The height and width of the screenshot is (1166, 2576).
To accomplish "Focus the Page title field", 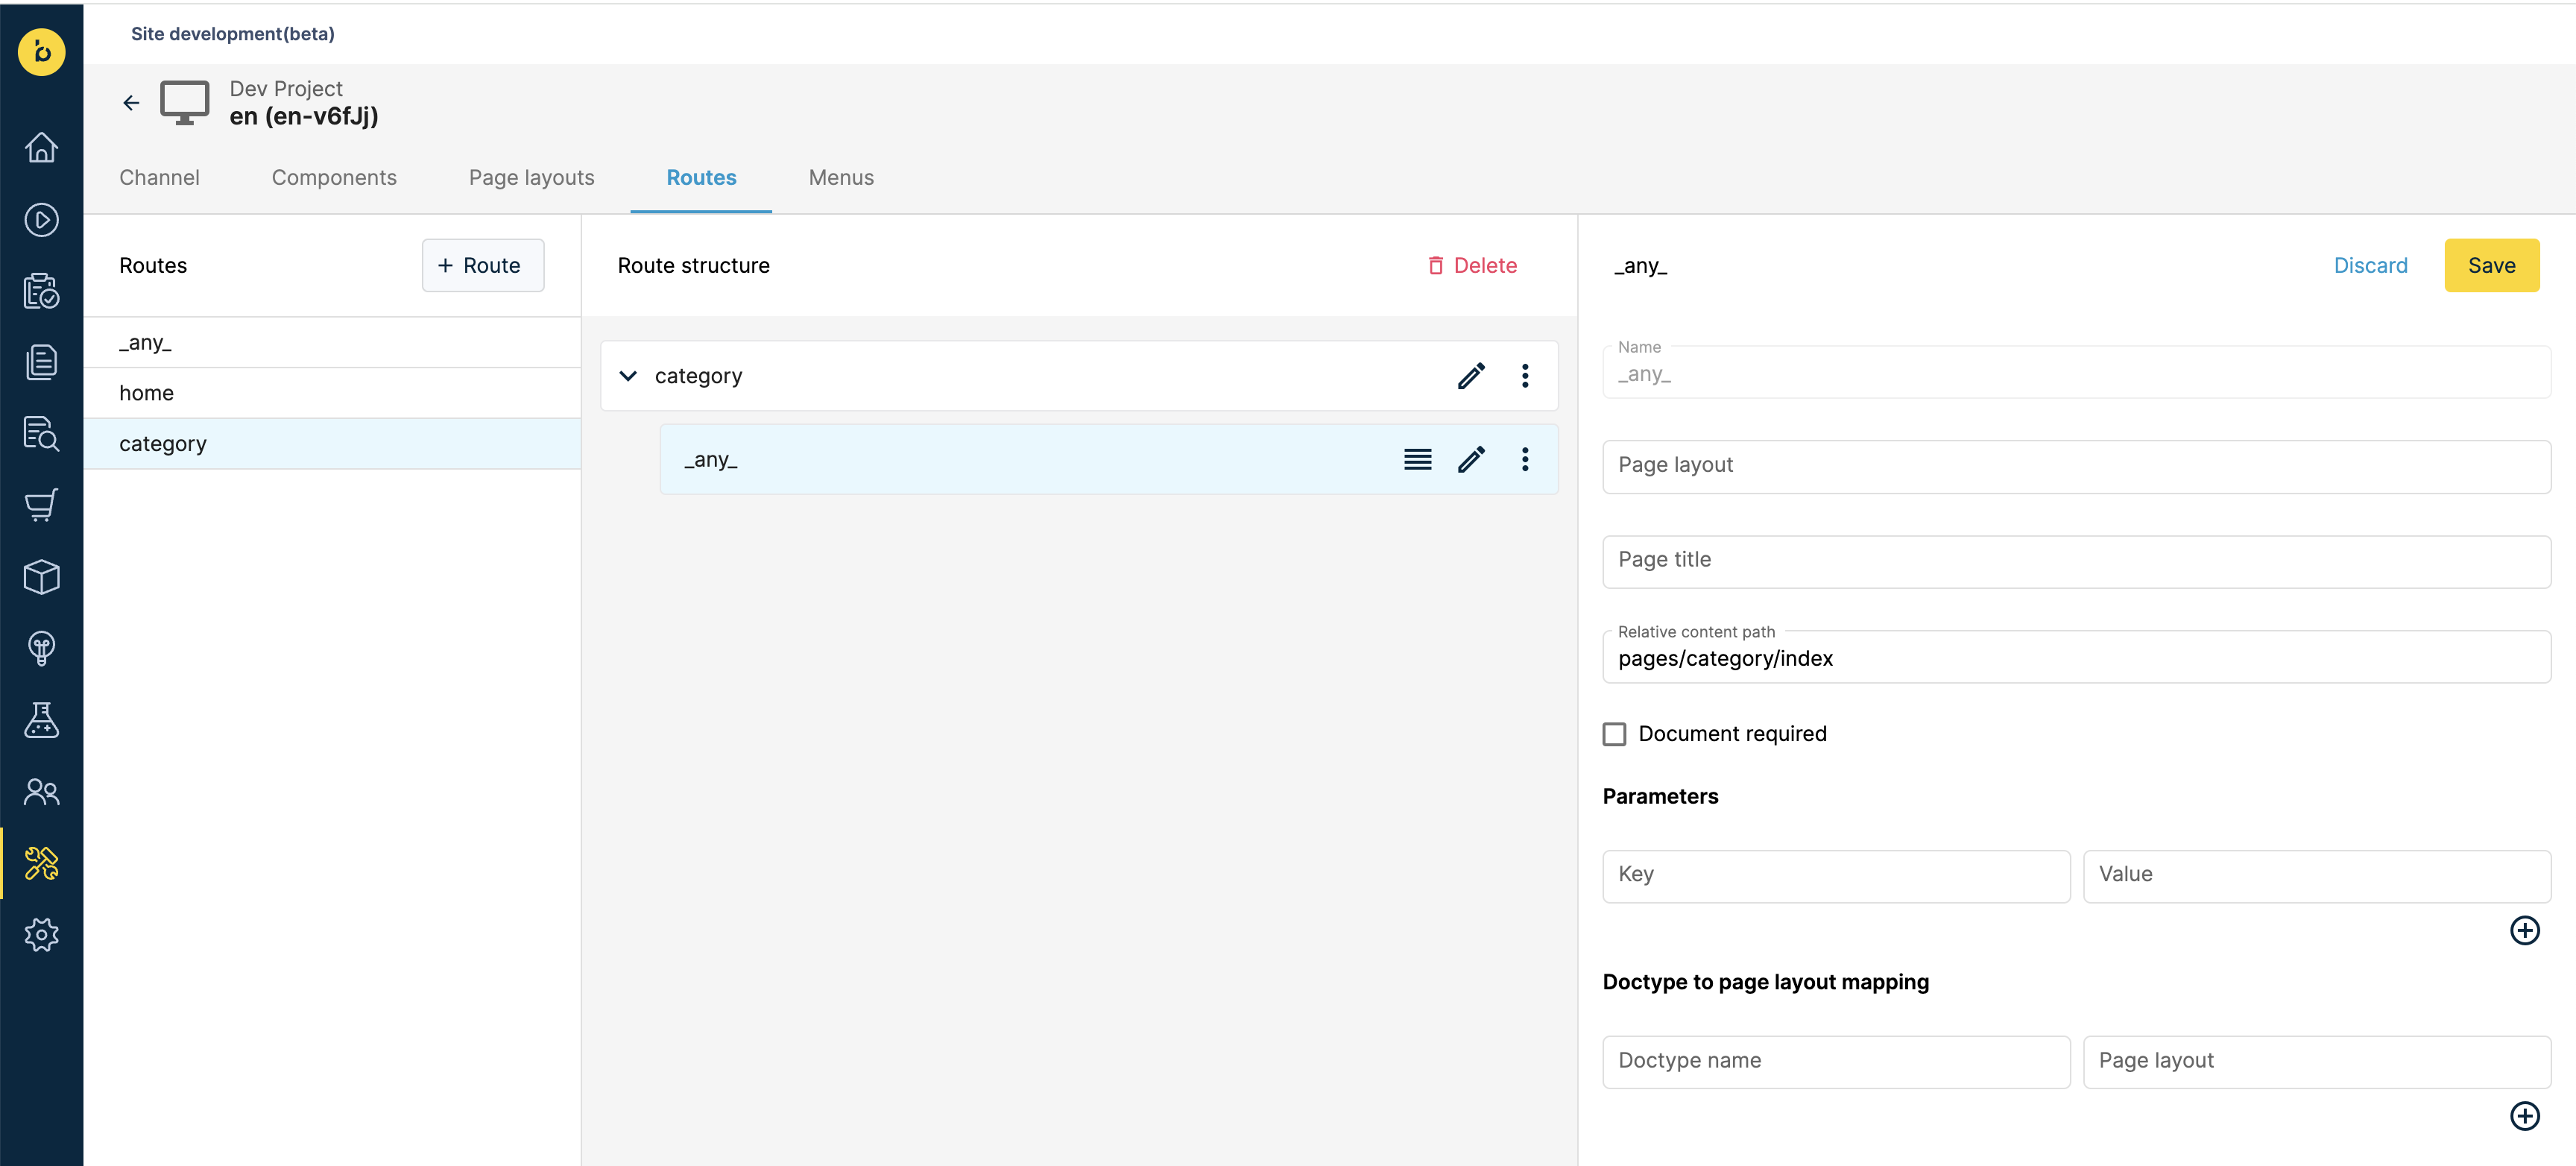I will point(2076,561).
